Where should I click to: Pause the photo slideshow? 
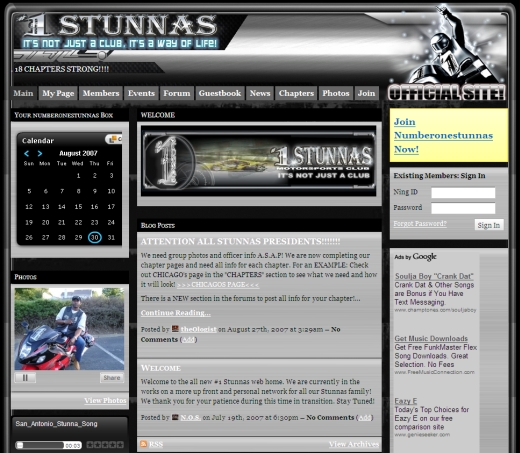(25, 378)
